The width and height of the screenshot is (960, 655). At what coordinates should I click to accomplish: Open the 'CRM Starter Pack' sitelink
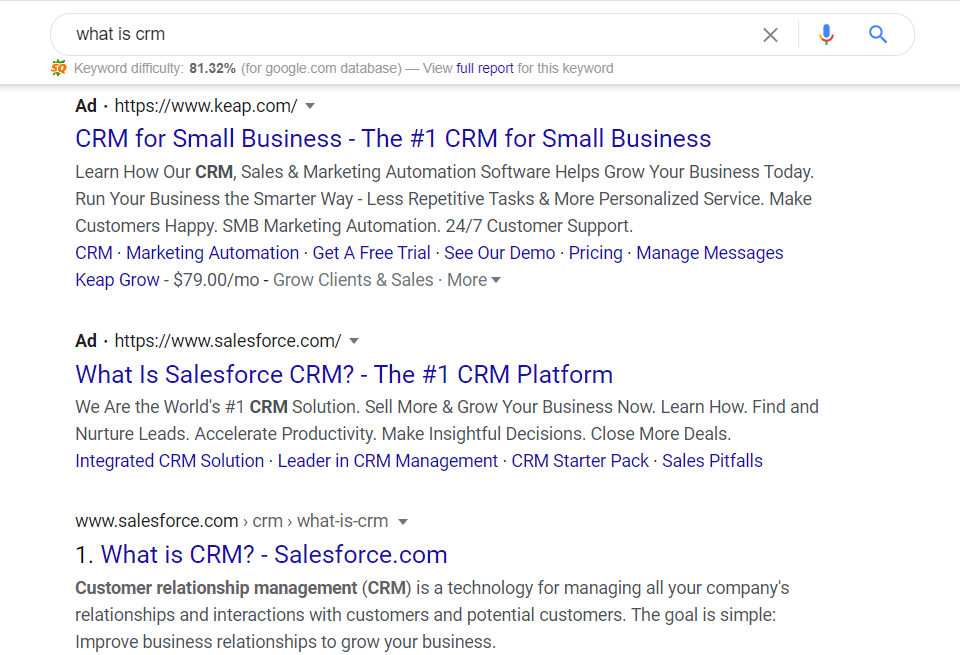[580, 461]
